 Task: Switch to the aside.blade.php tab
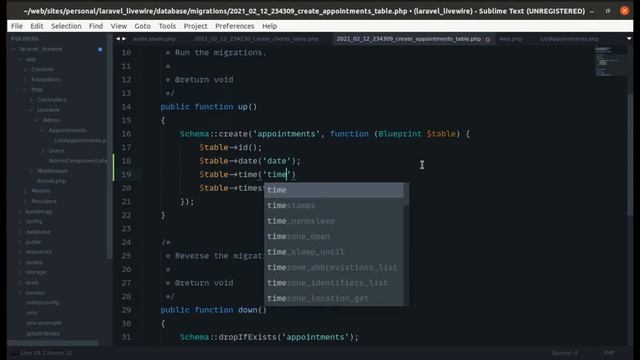point(154,39)
